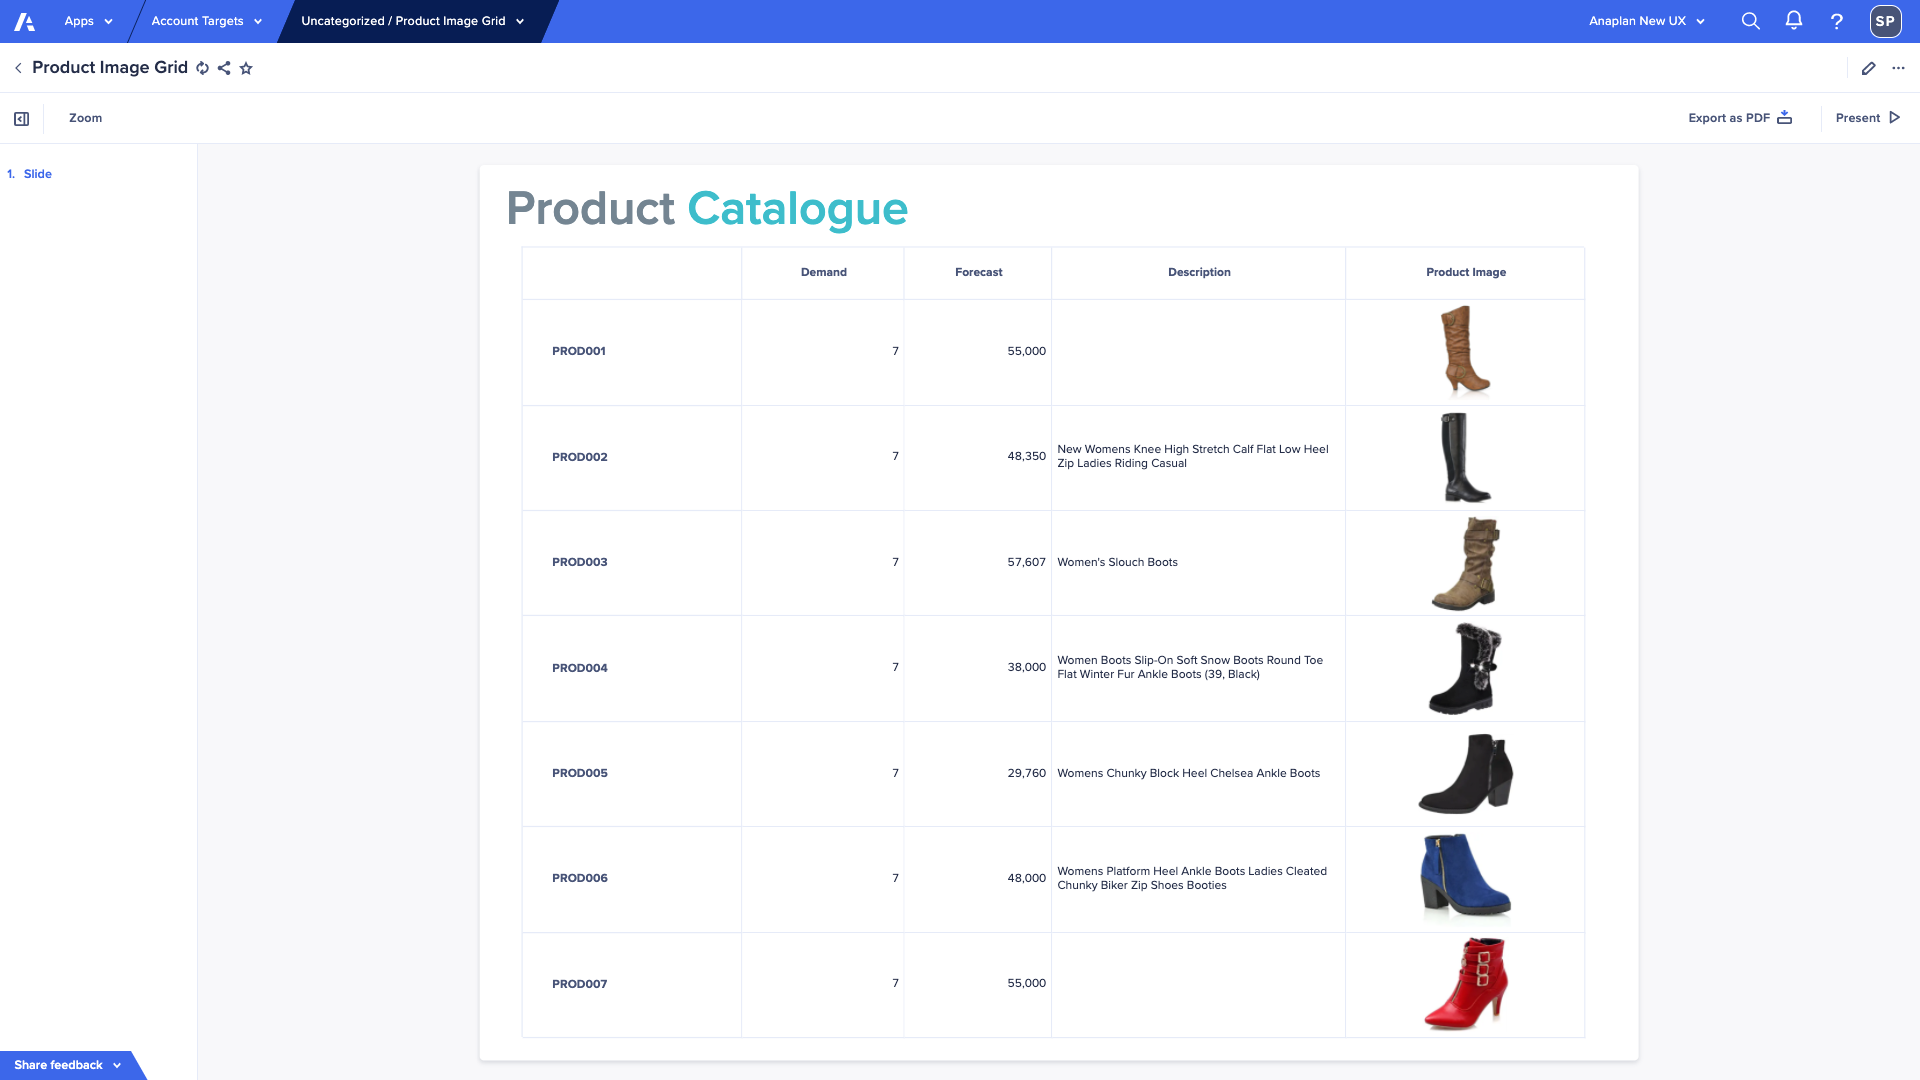
Task: Click the blue ankle boot product image
Action: [x=1464, y=877]
